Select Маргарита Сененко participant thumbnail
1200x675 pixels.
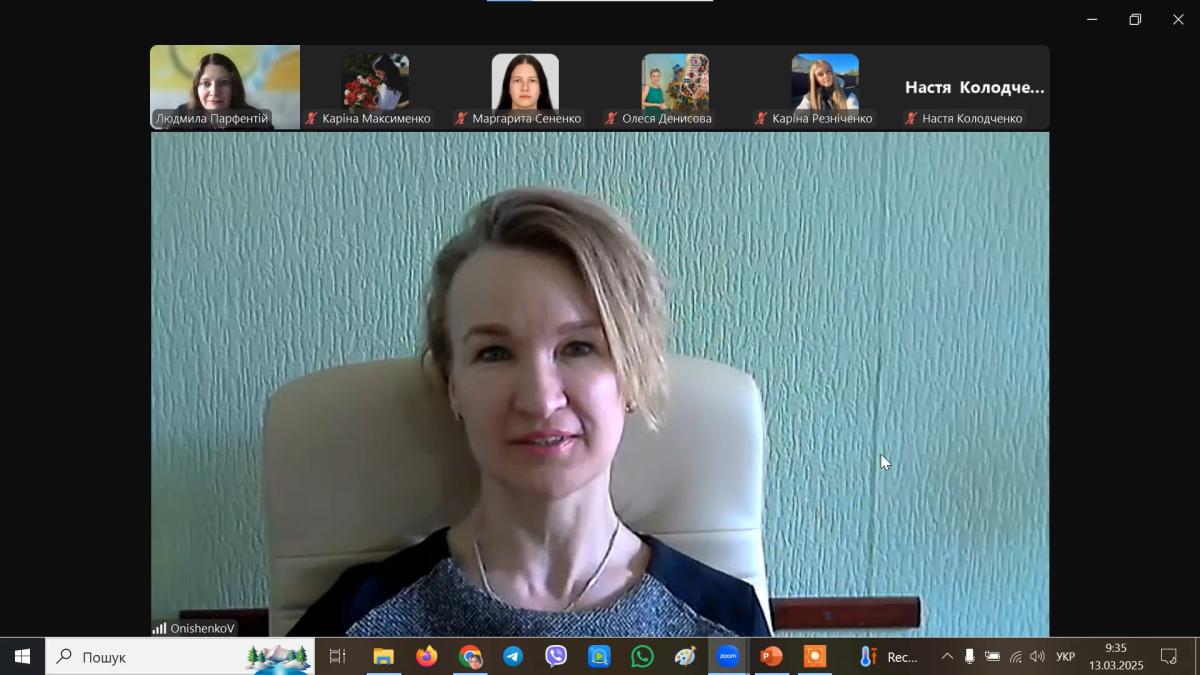525,87
